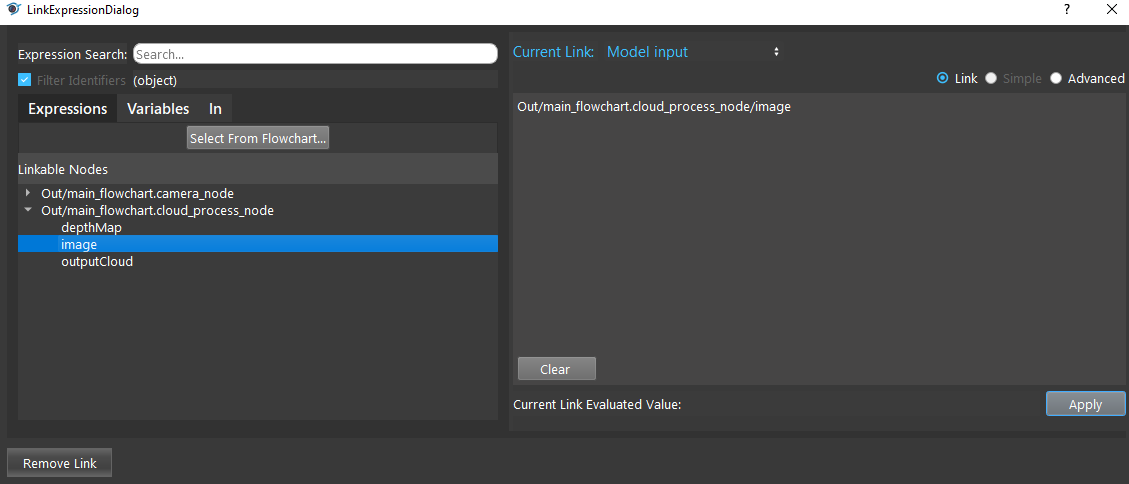Select the image tree item
Image resolution: width=1129 pixels, height=484 pixels.
(x=258, y=244)
